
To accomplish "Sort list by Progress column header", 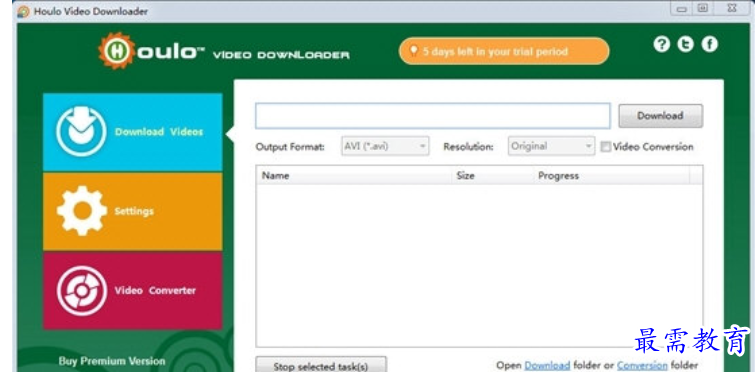I will [x=612, y=176].
